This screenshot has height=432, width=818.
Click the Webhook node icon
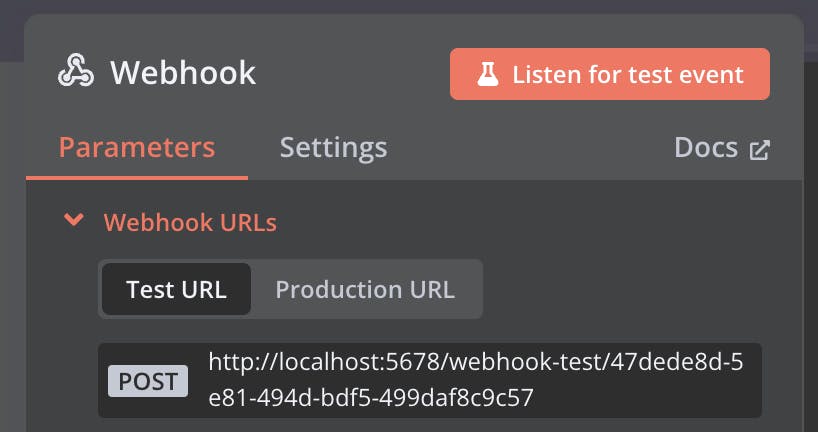tap(77, 72)
